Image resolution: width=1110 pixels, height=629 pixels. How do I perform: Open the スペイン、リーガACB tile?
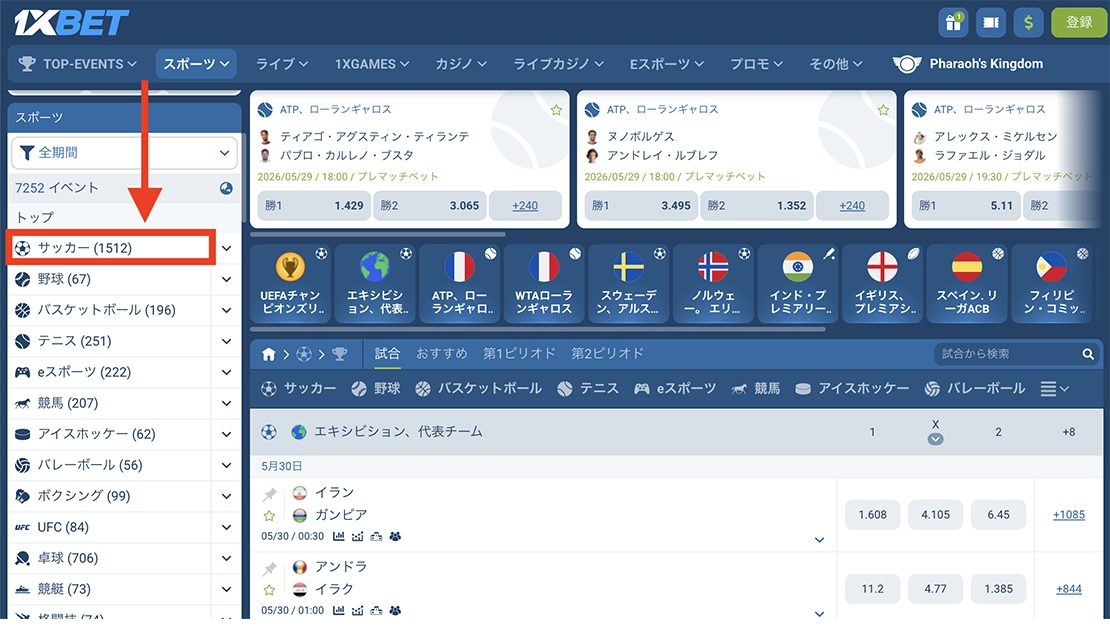click(x=967, y=284)
